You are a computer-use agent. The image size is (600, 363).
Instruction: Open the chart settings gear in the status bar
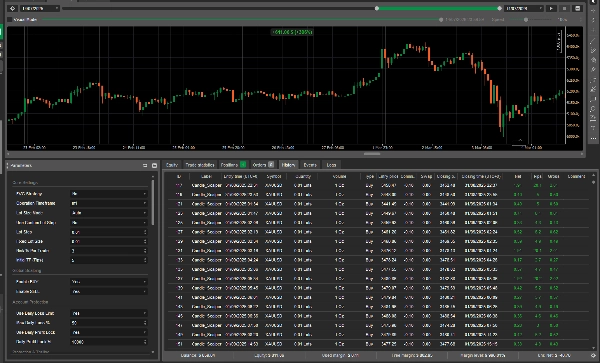coord(593,356)
